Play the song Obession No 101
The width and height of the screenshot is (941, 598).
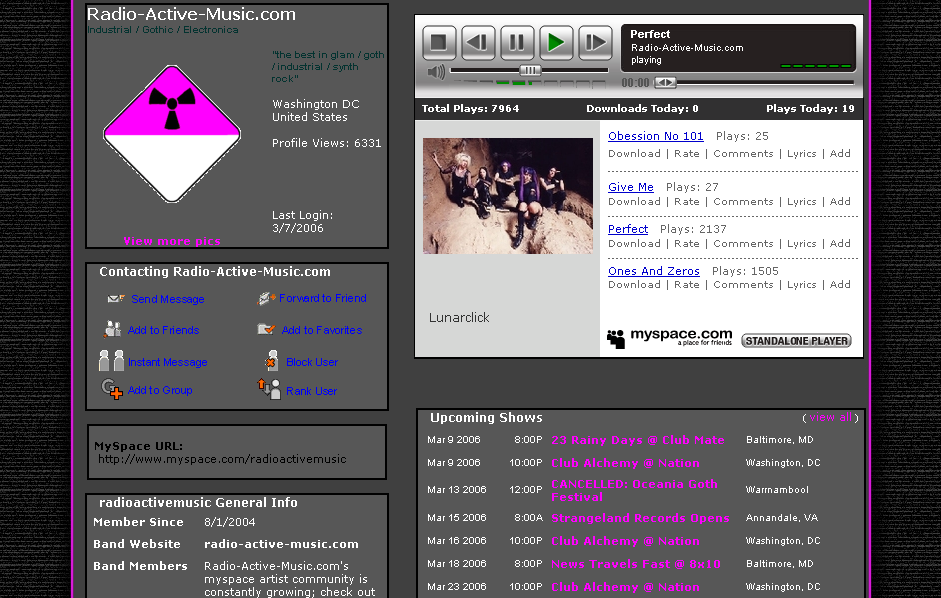click(655, 136)
